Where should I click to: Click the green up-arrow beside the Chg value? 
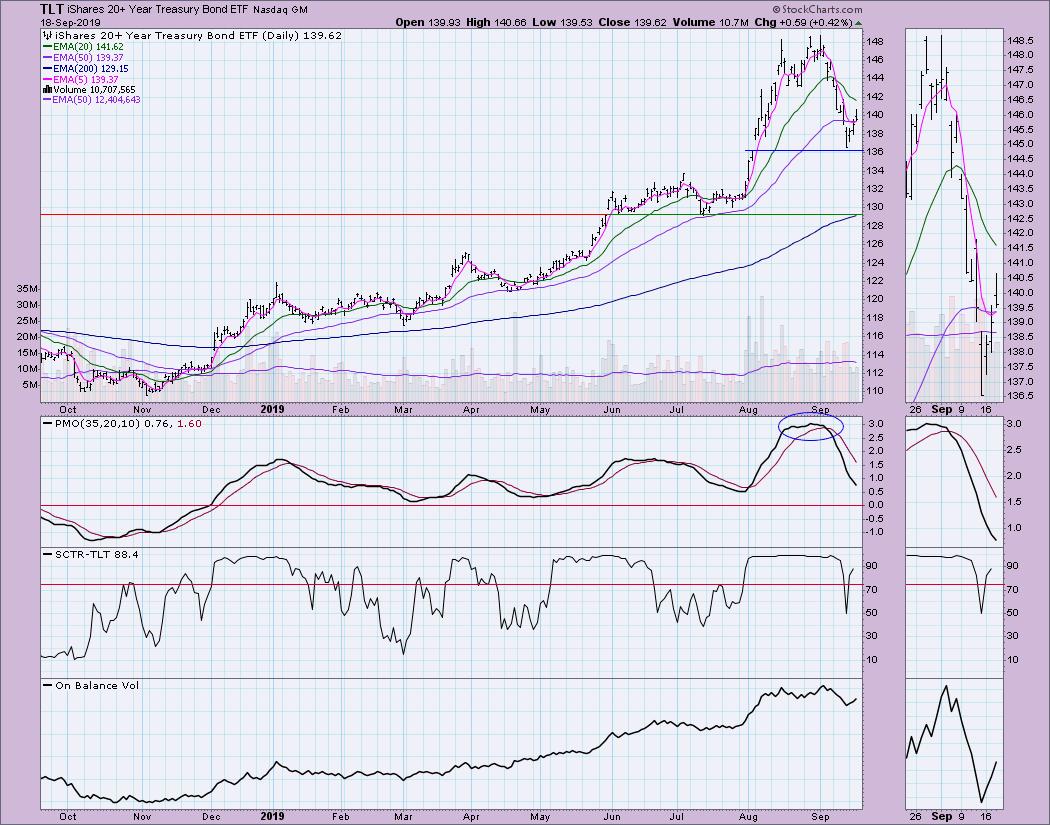coord(858,23)
